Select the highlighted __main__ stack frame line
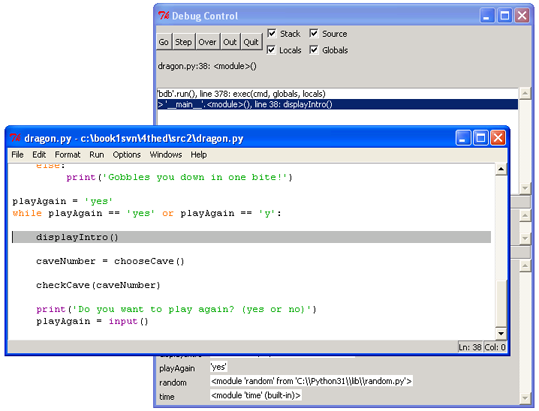Image resolution: width=539 pixels, height=411 pixels. pos(337,104)
